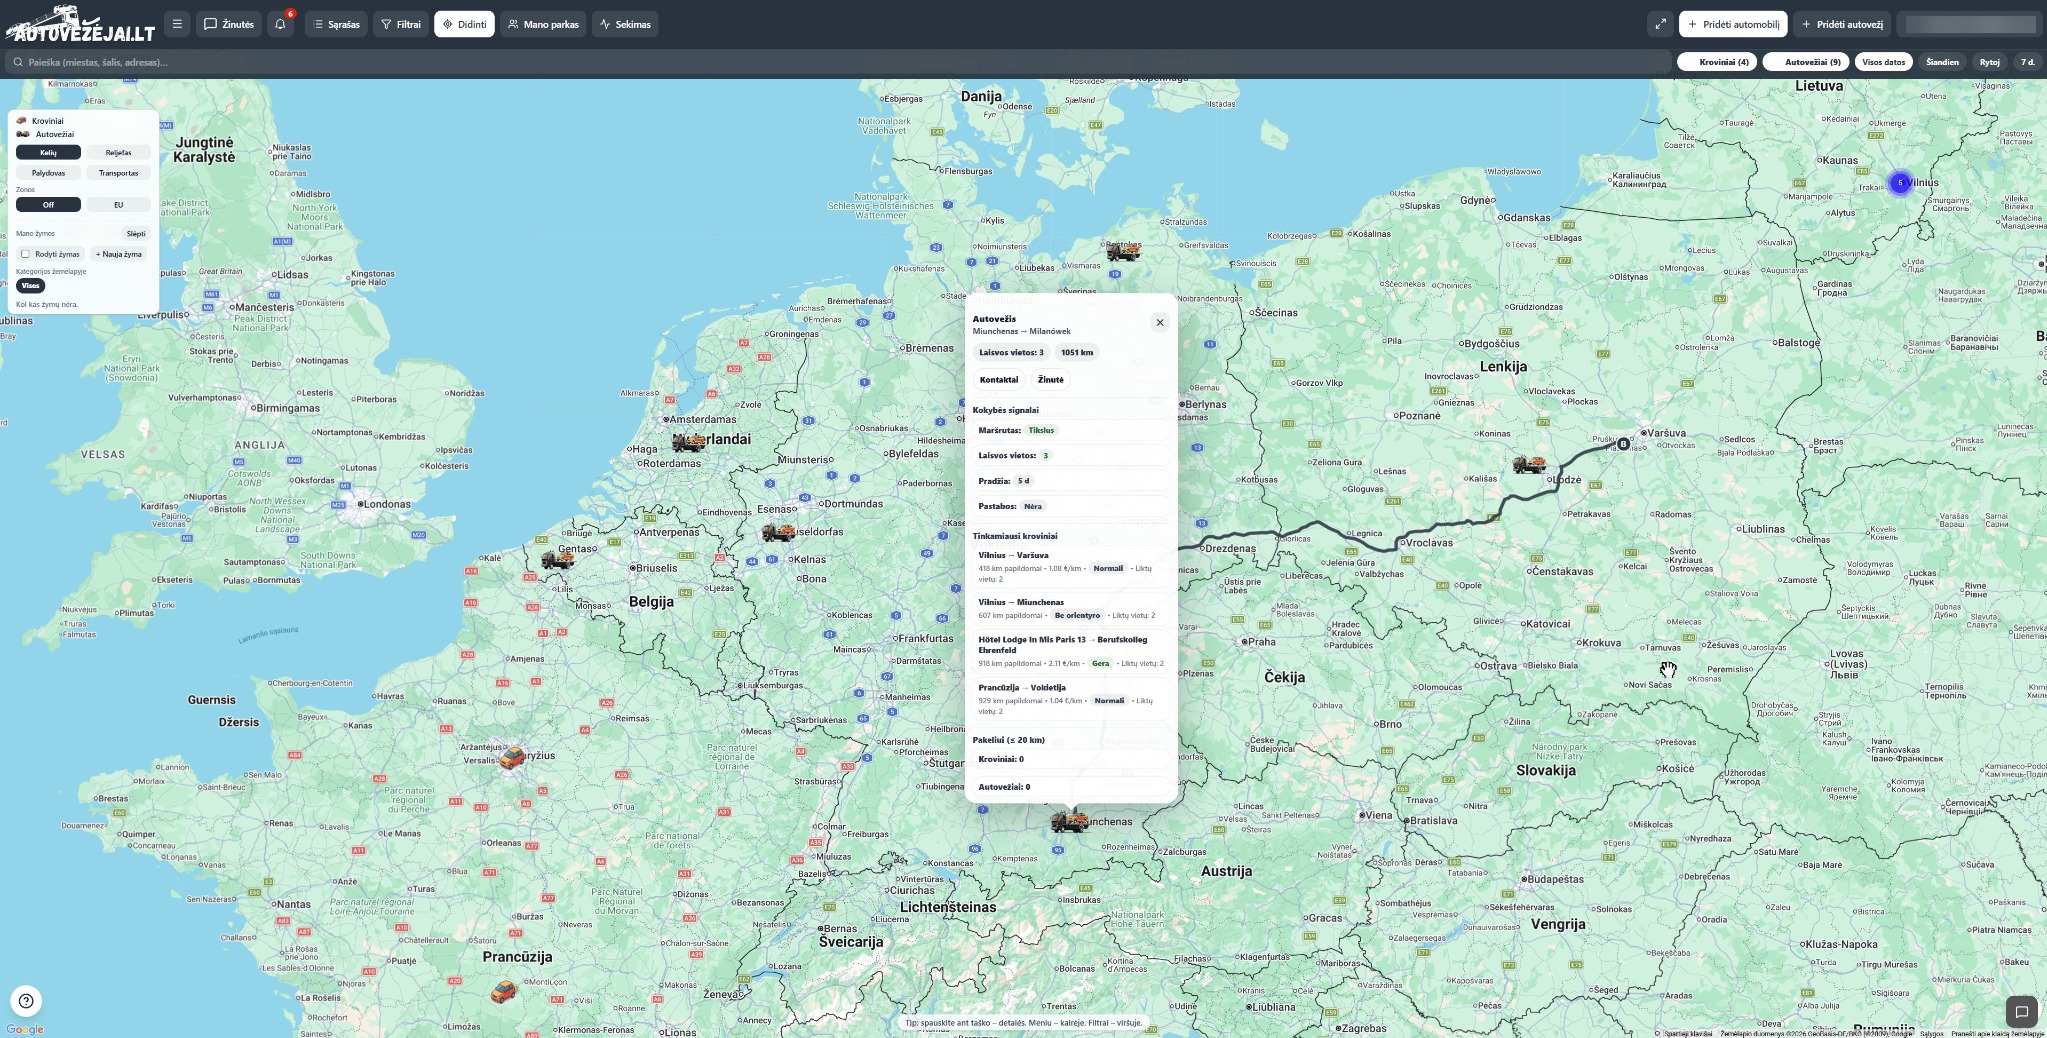Switch to the Sąrašas list view
Image resolution: width=2047 pixels, height=1038 pixels.
[336, 24]
